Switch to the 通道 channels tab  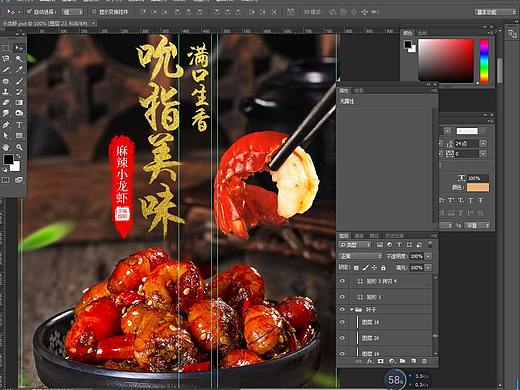coord(359,236)
